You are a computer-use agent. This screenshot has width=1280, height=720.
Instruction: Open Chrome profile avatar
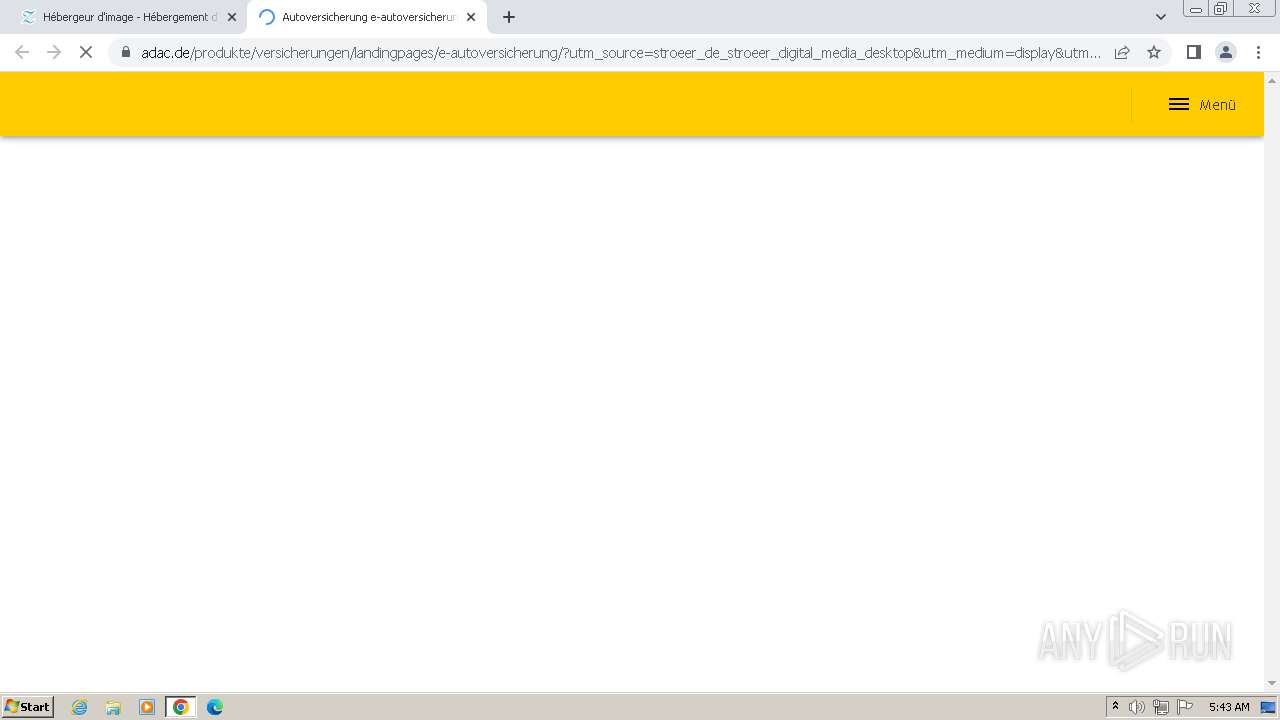point(1225,52)
